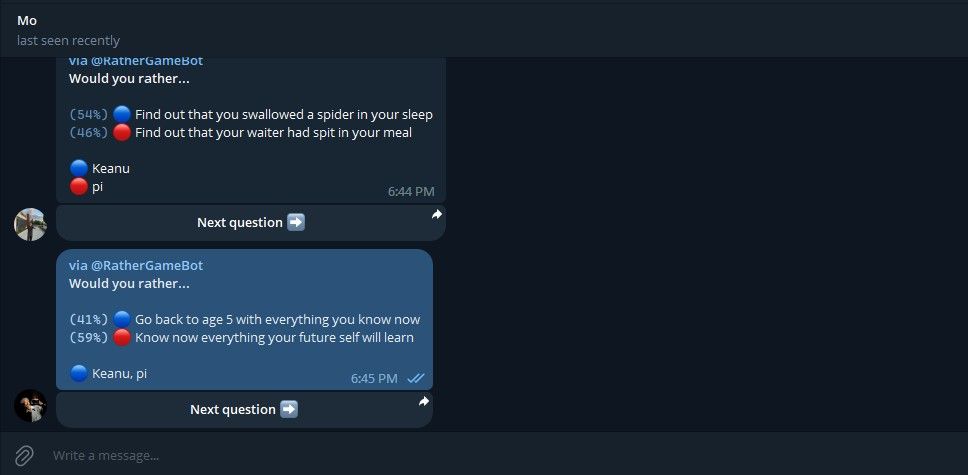Screen dimensions: 968x475
Task: Click Next question under the age 5 poll
Action: 244,410
